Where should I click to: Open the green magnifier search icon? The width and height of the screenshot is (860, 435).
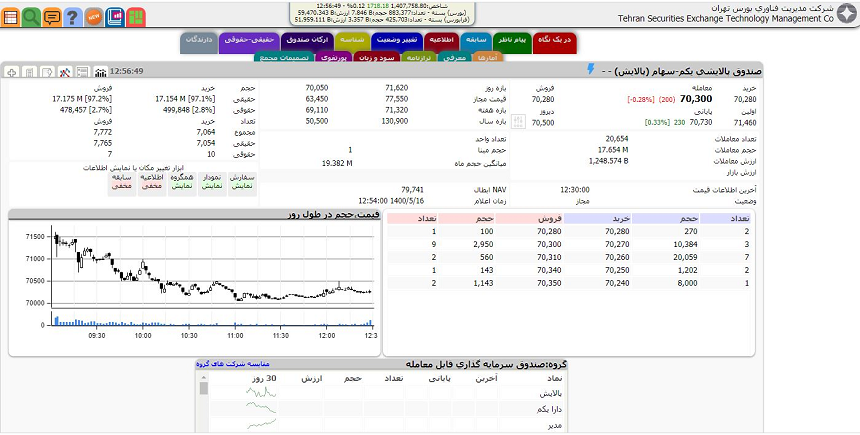(31, 17)
